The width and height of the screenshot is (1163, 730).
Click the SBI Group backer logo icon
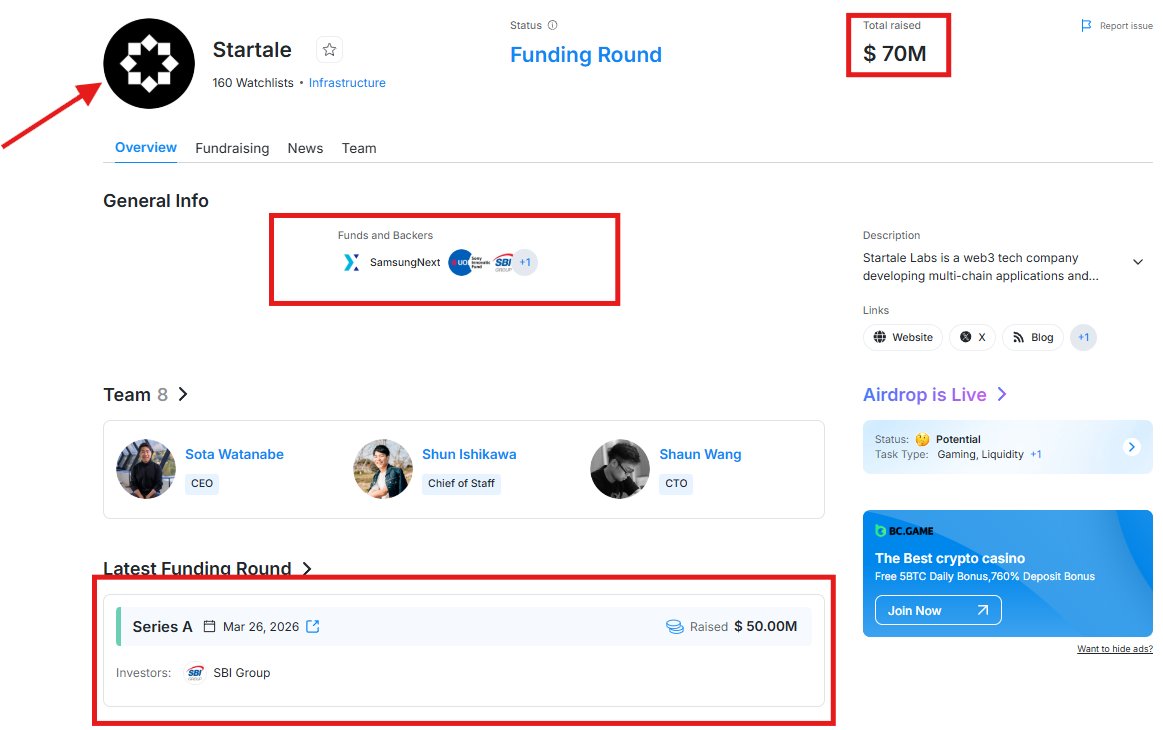tap(504, 263)
